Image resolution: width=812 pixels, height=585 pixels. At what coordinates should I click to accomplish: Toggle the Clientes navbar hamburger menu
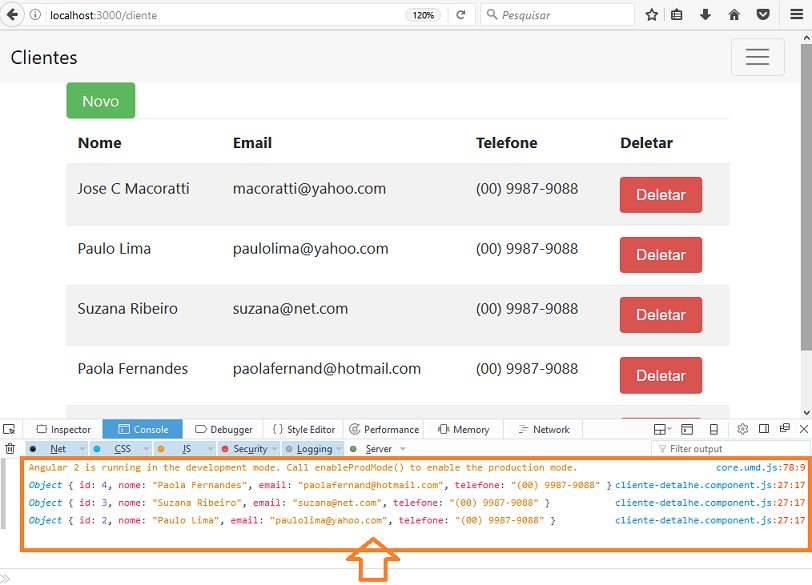coord(758,57)
